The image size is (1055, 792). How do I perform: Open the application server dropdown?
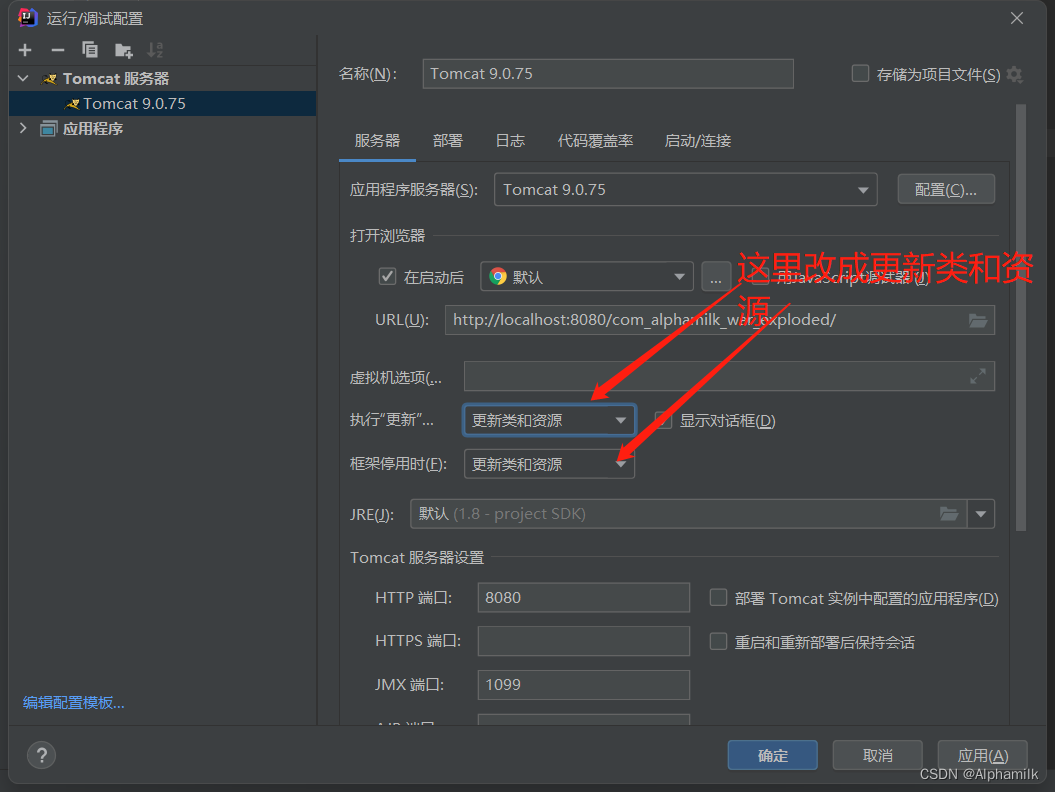tap(685, 190)
